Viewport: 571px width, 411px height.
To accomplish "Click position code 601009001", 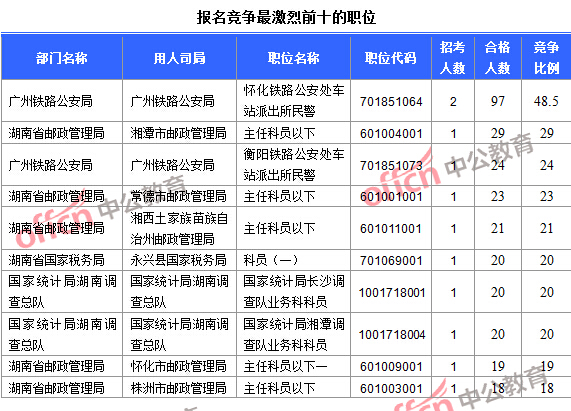I will (x=391, y=367).
